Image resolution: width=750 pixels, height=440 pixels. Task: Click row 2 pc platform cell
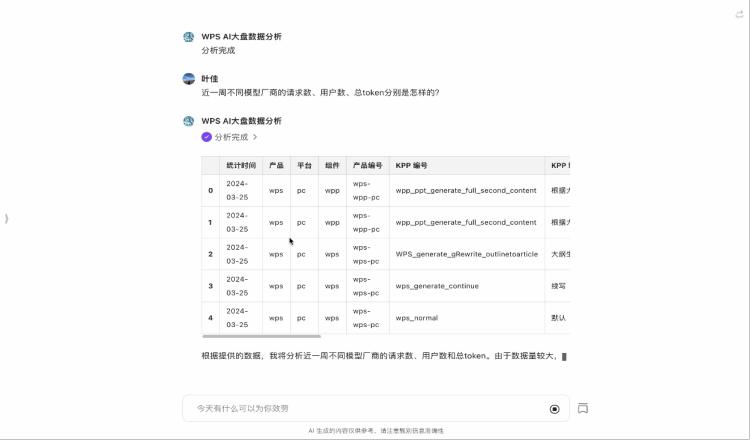click(304, 254)
